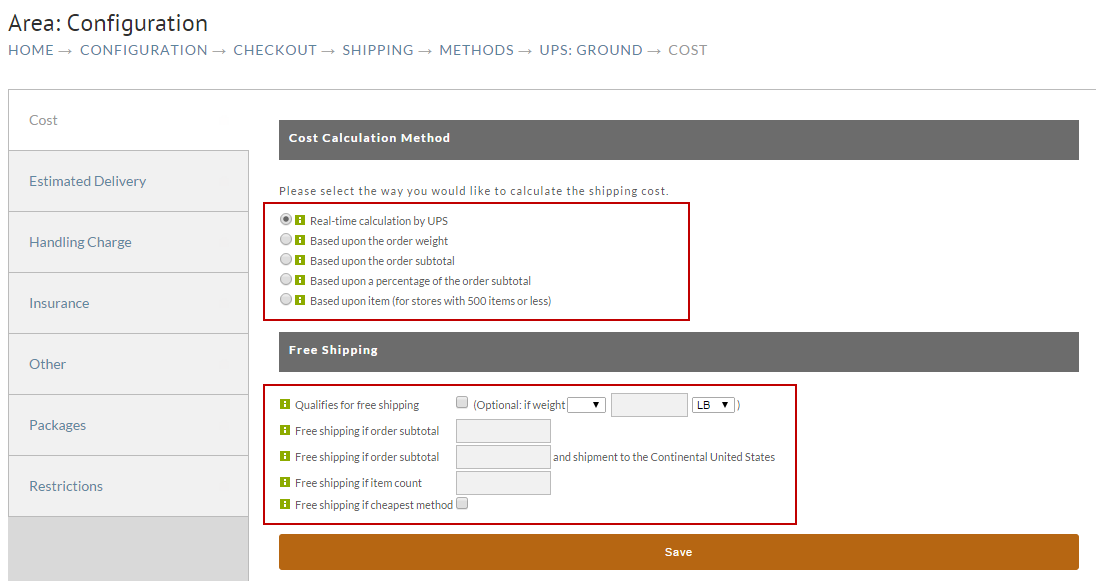The height and width of the screenshot is (581, 1096).
Task: Enable Free shipping if cheapest method checkbox
Action: [462, 503]
